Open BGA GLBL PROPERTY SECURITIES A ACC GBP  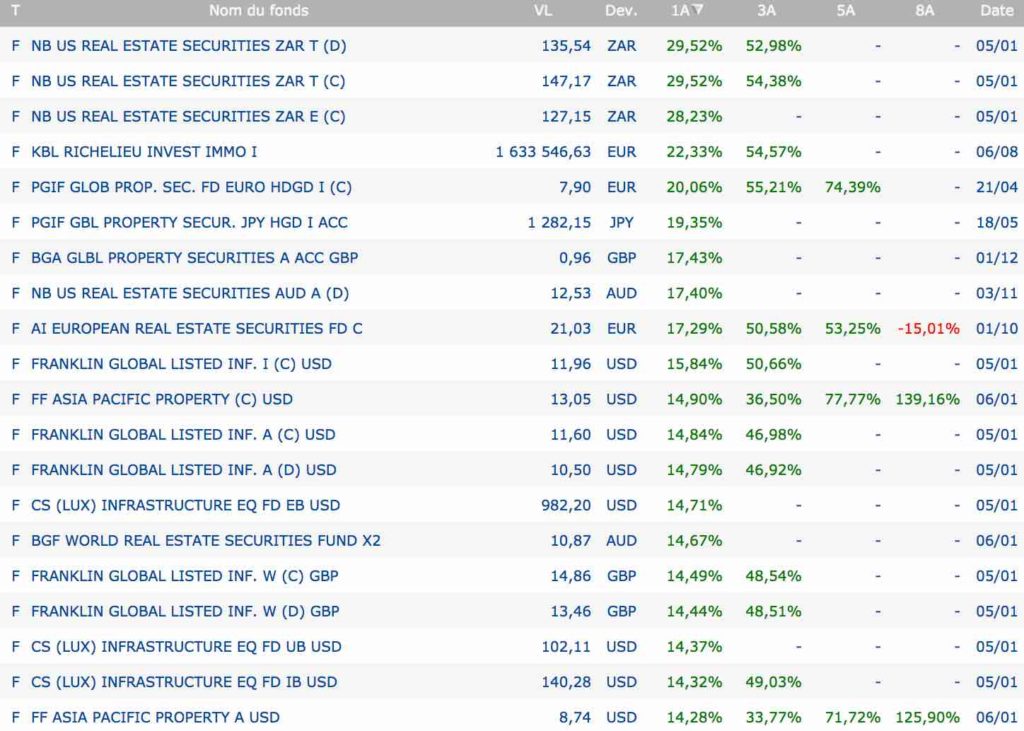coord(195,257)
